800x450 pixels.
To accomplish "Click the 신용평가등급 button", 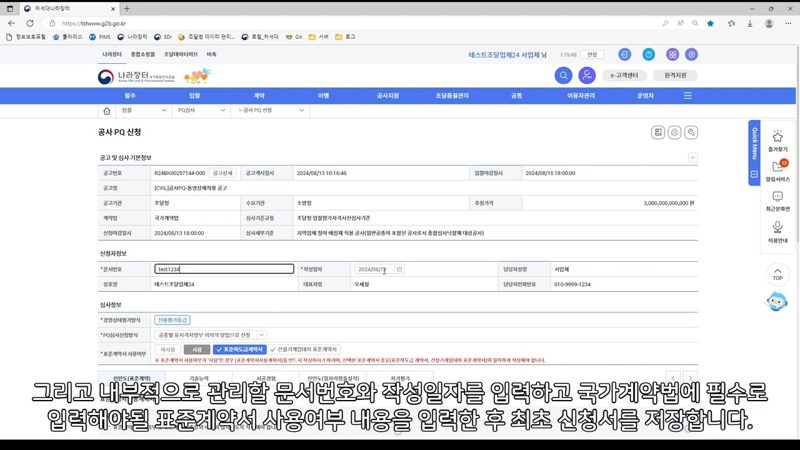I will click(x=172, y=320).
